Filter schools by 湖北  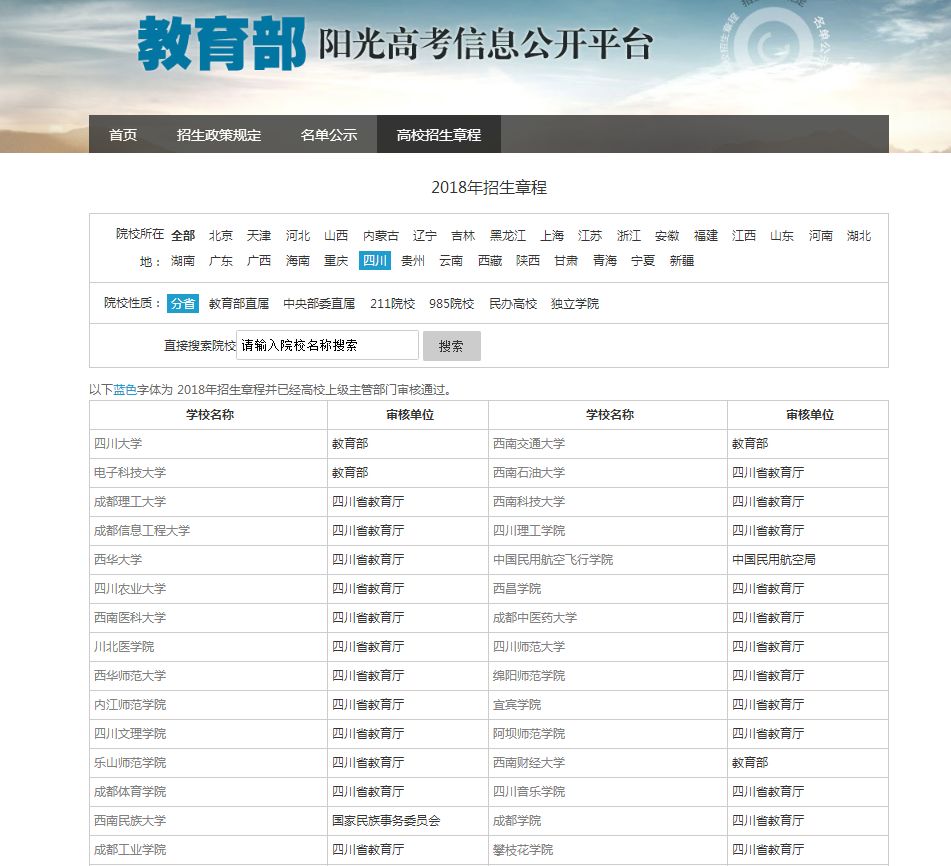[859, 235]
